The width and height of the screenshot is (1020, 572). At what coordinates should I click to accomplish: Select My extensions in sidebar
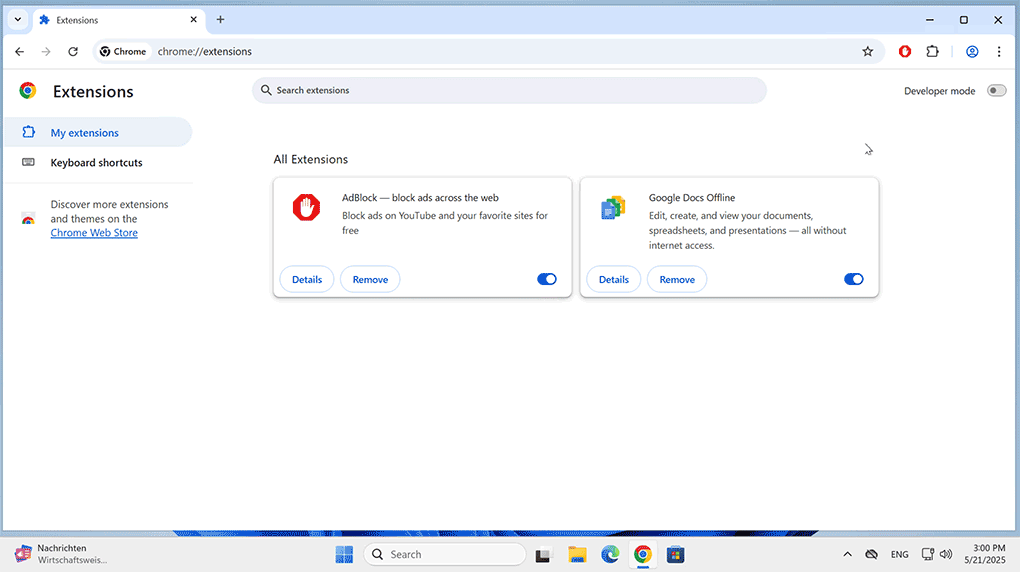point(98,132)
